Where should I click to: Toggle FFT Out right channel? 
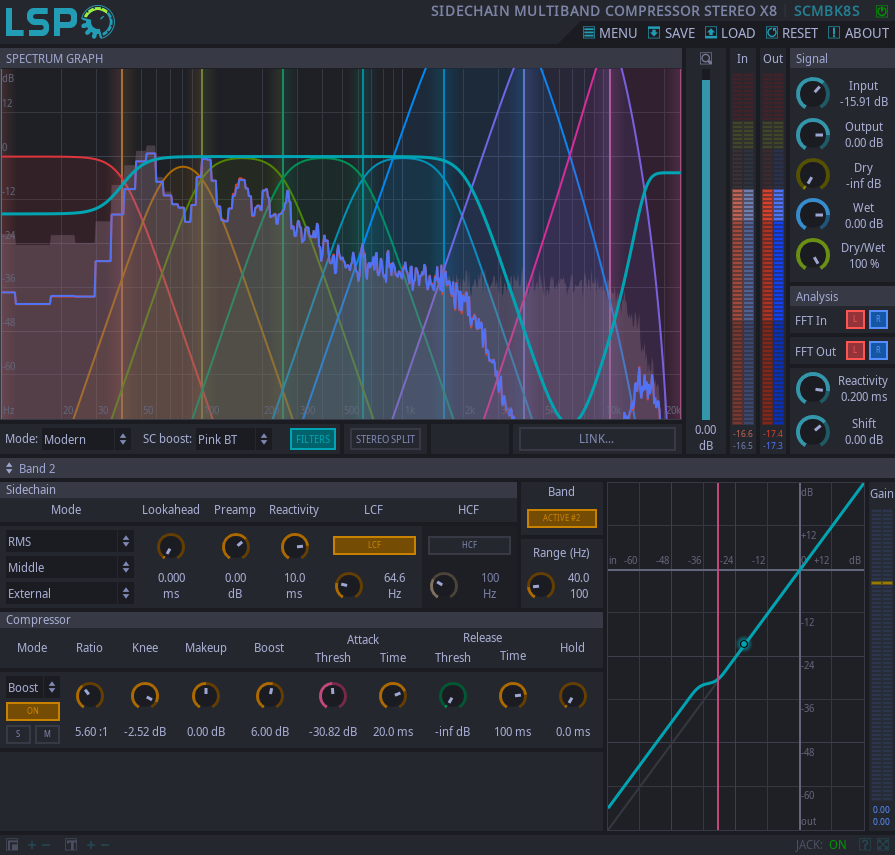(x=878, y=350)
